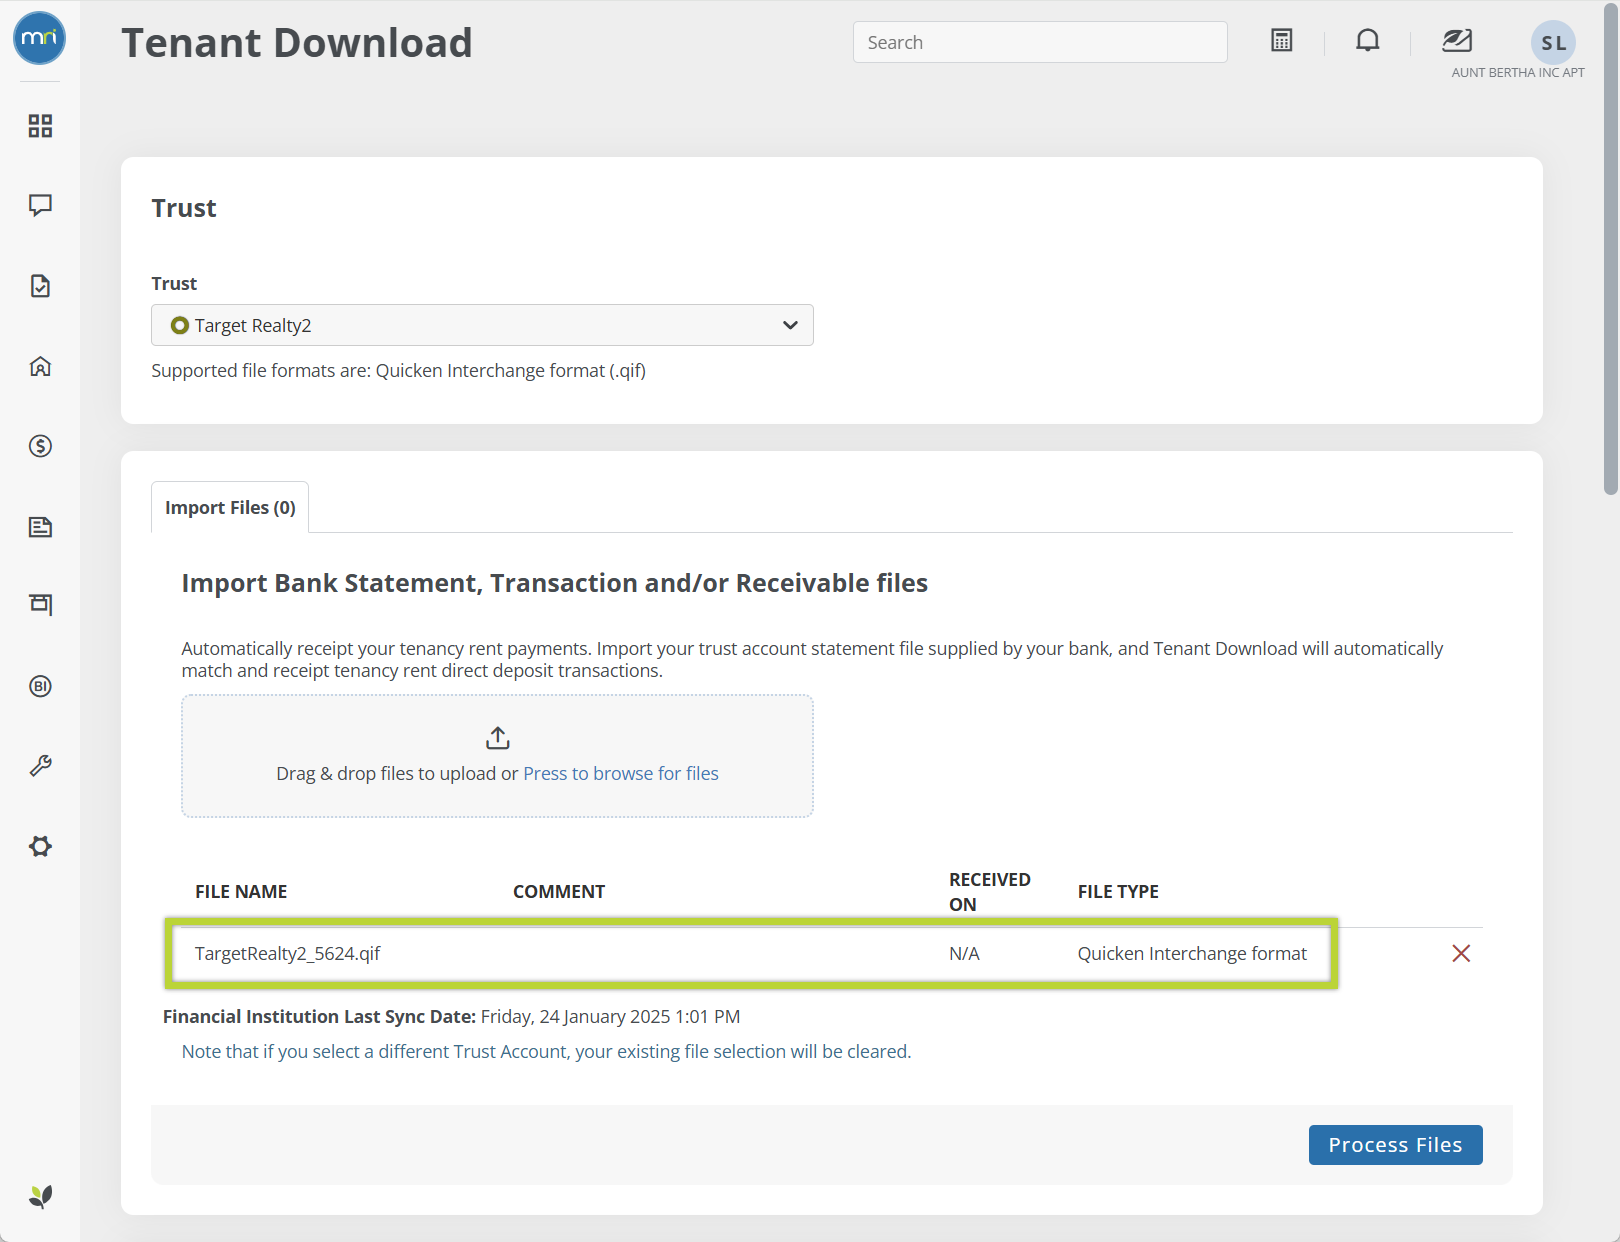Remove the TargetRealty2_5624.qif file
The image size is (1620, 1242).
point(1460,954)
